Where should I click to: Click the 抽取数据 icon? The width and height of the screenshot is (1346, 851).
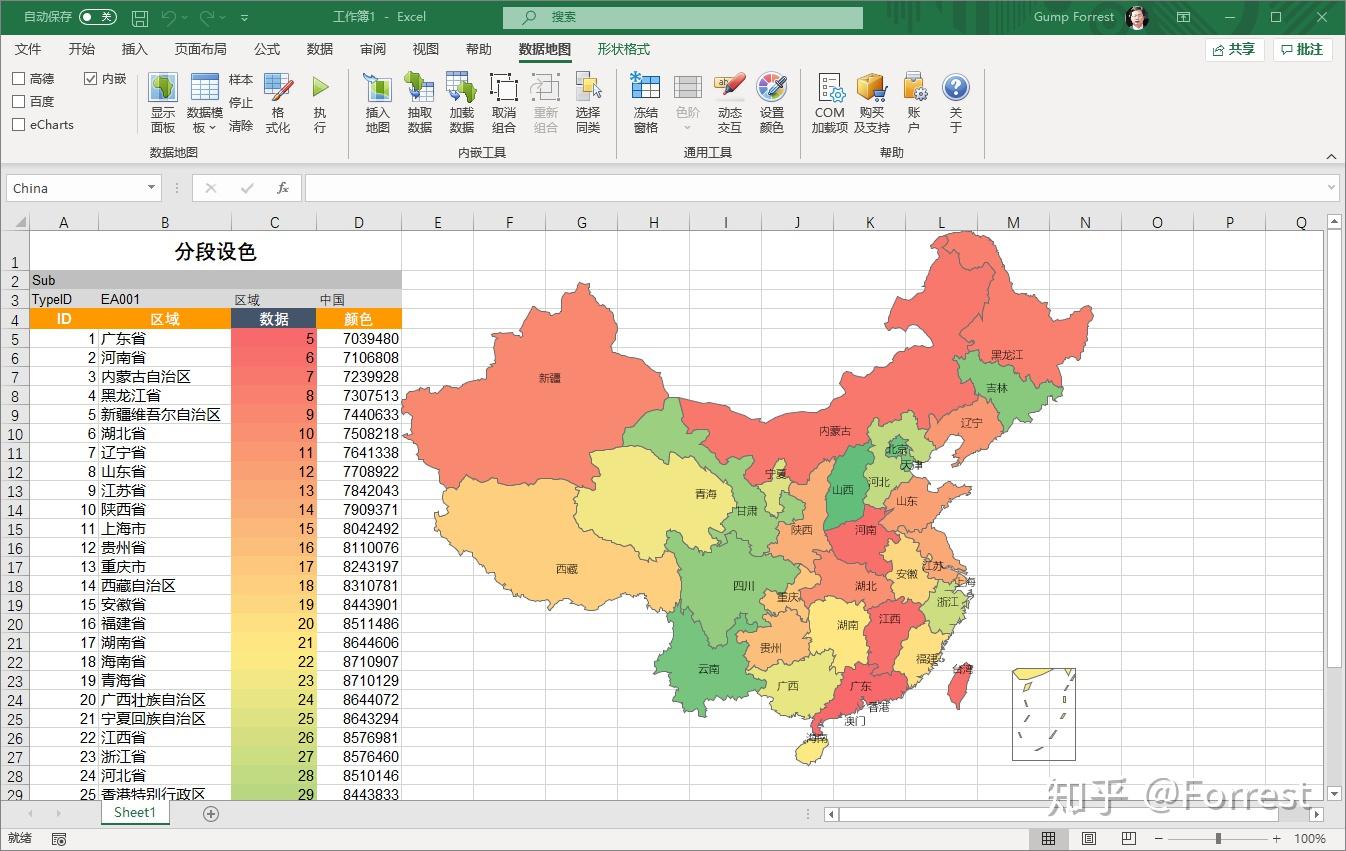coord(419,100)
